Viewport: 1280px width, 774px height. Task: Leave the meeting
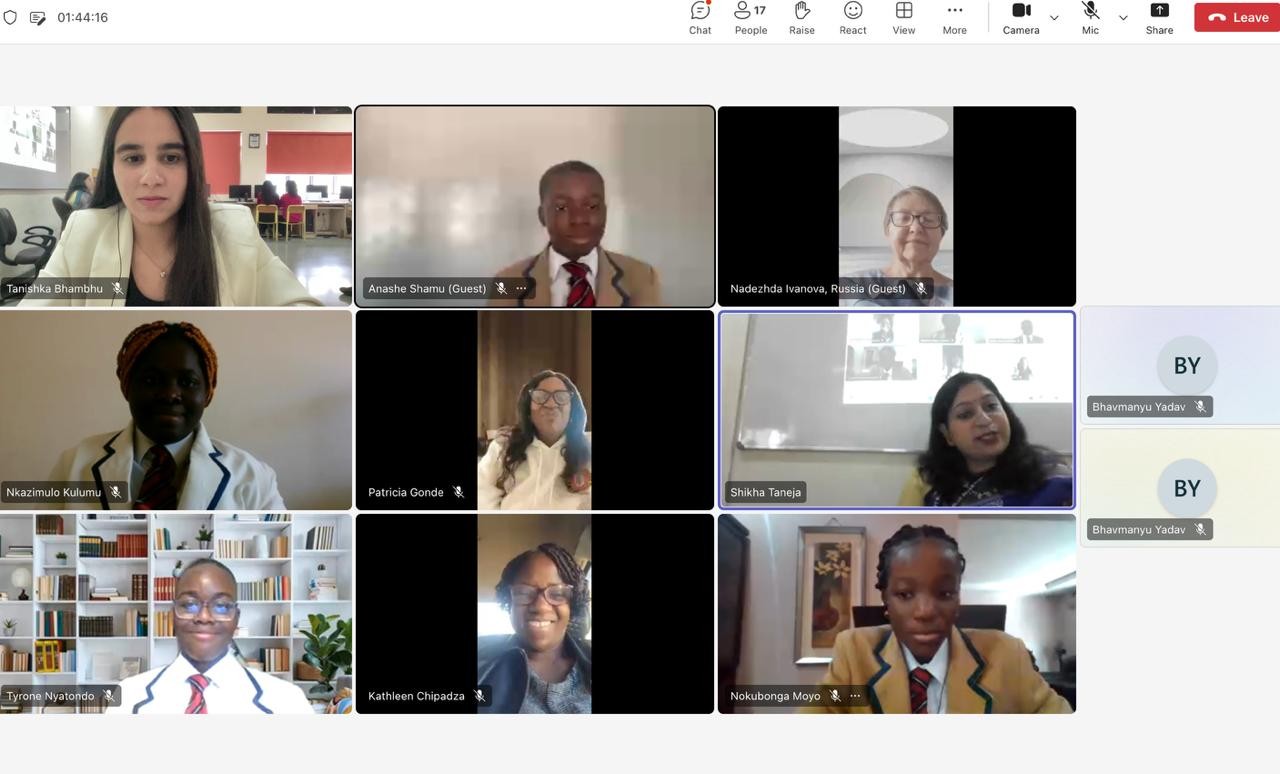pyautogui.click(x=1237, y=17)
